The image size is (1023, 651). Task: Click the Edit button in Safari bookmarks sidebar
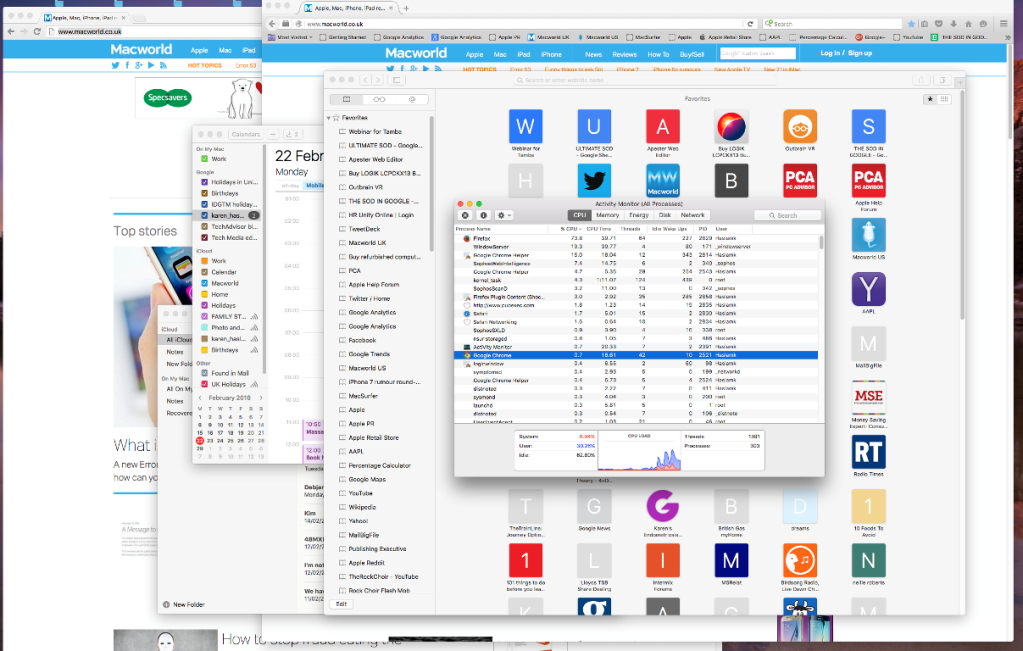click(341, 604)
